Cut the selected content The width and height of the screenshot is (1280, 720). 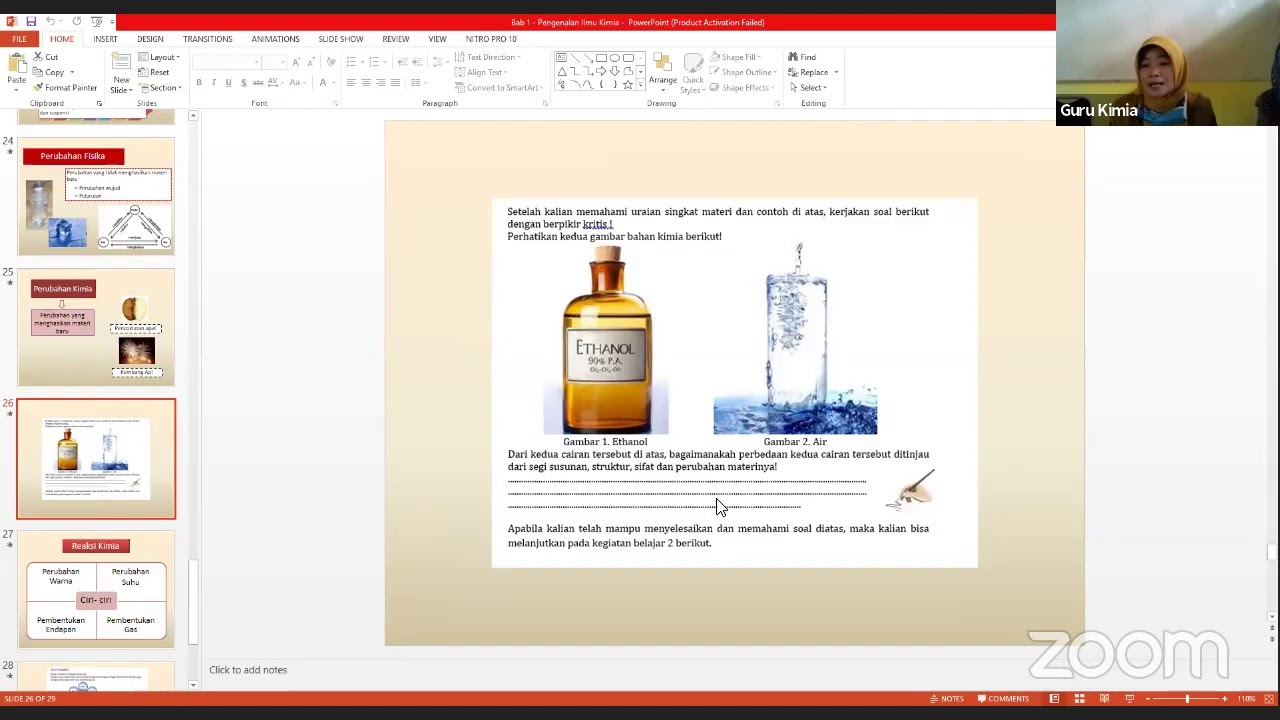point(45,57)
